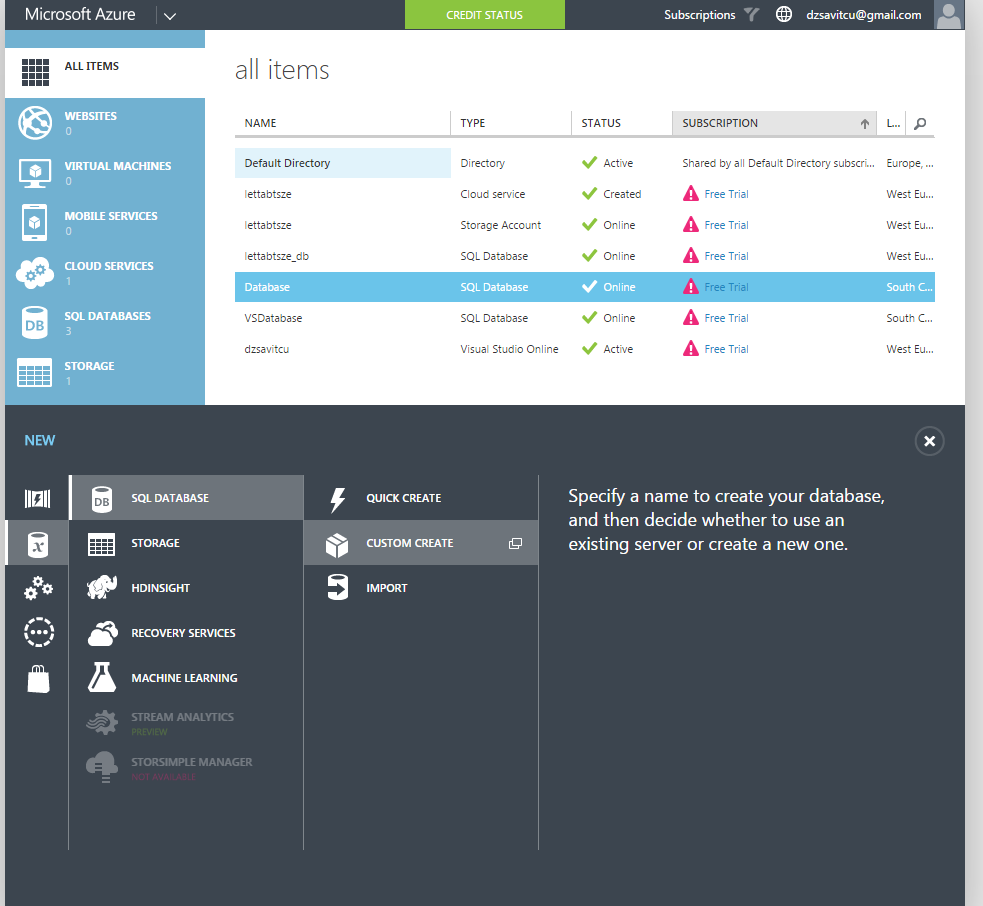Choose SQL Database in New menu

pos(186,498)
